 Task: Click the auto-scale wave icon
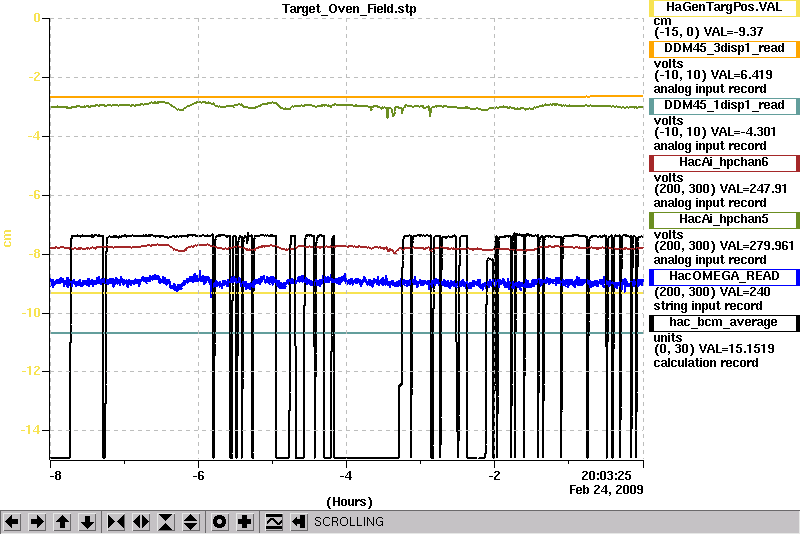[x=274, y=522]
